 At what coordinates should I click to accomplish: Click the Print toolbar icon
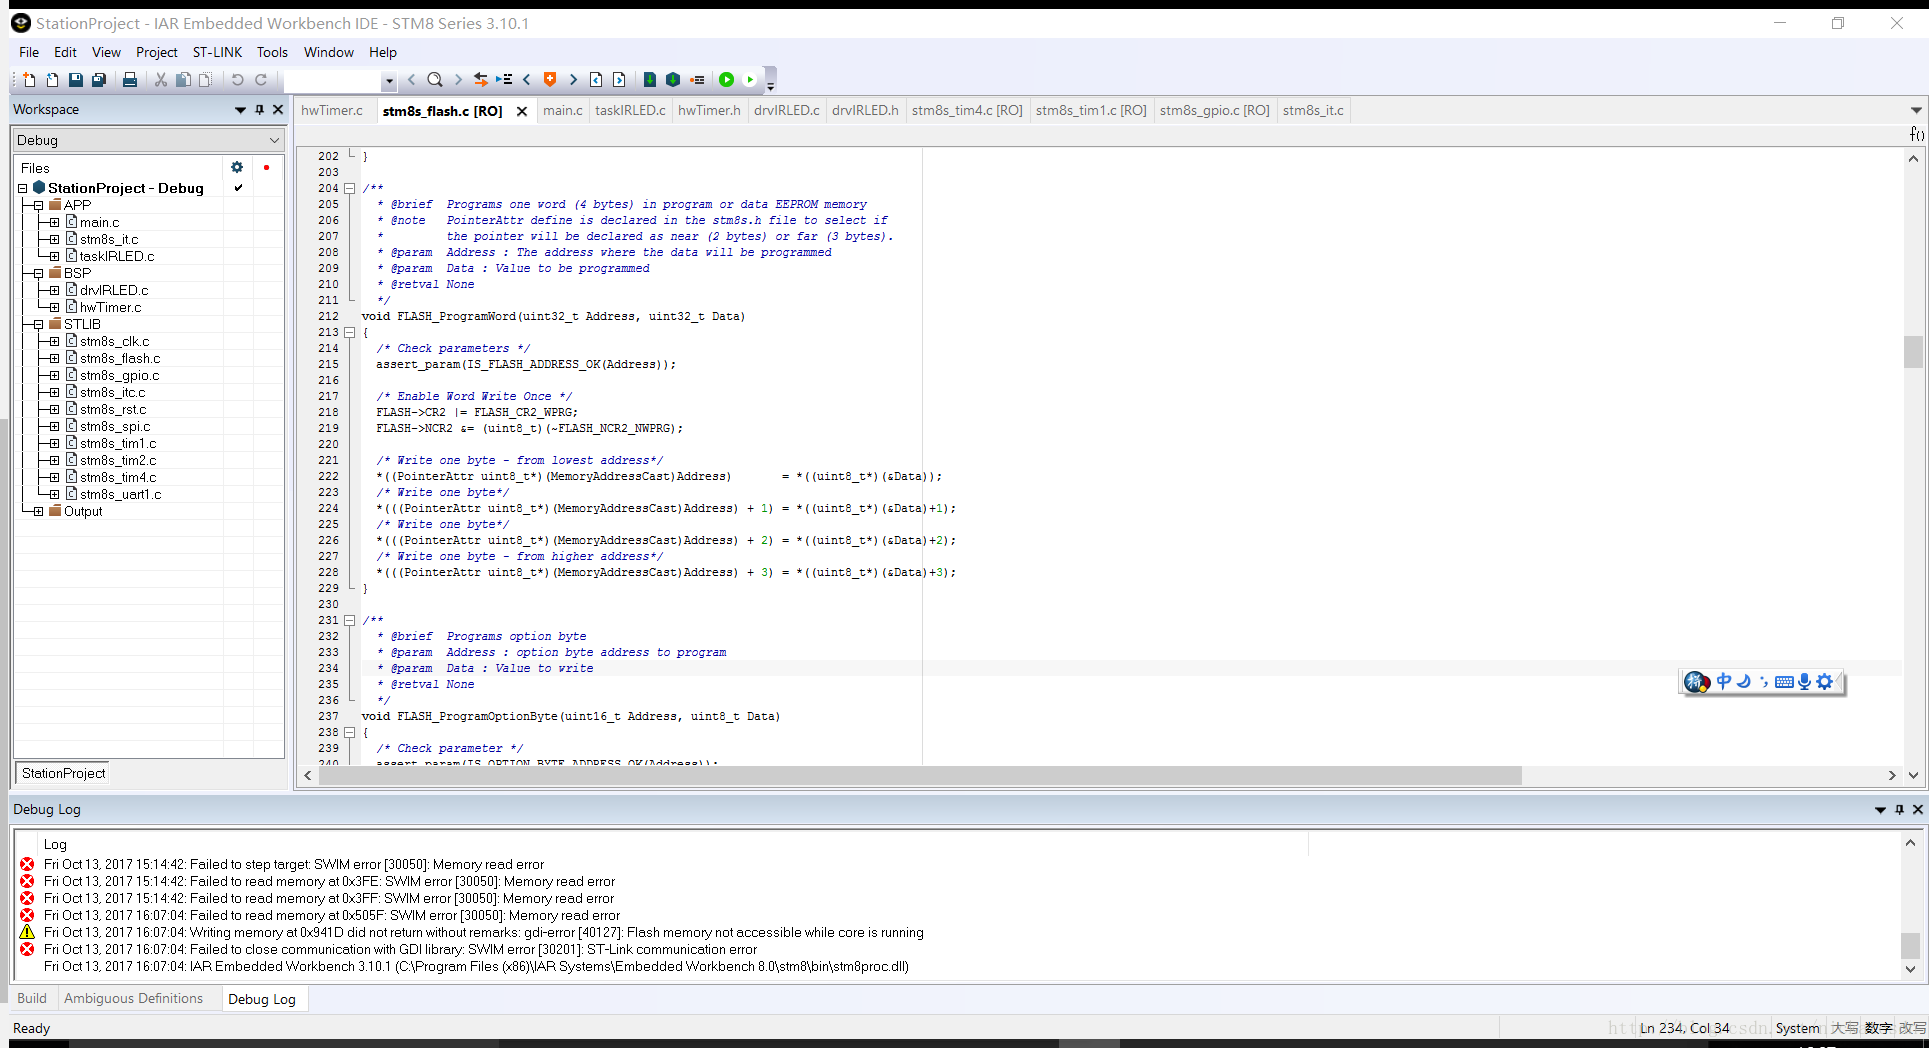coord(129,80)
